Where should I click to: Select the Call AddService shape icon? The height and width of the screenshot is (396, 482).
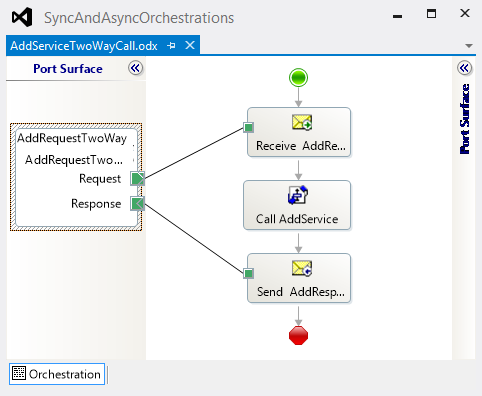298,195
